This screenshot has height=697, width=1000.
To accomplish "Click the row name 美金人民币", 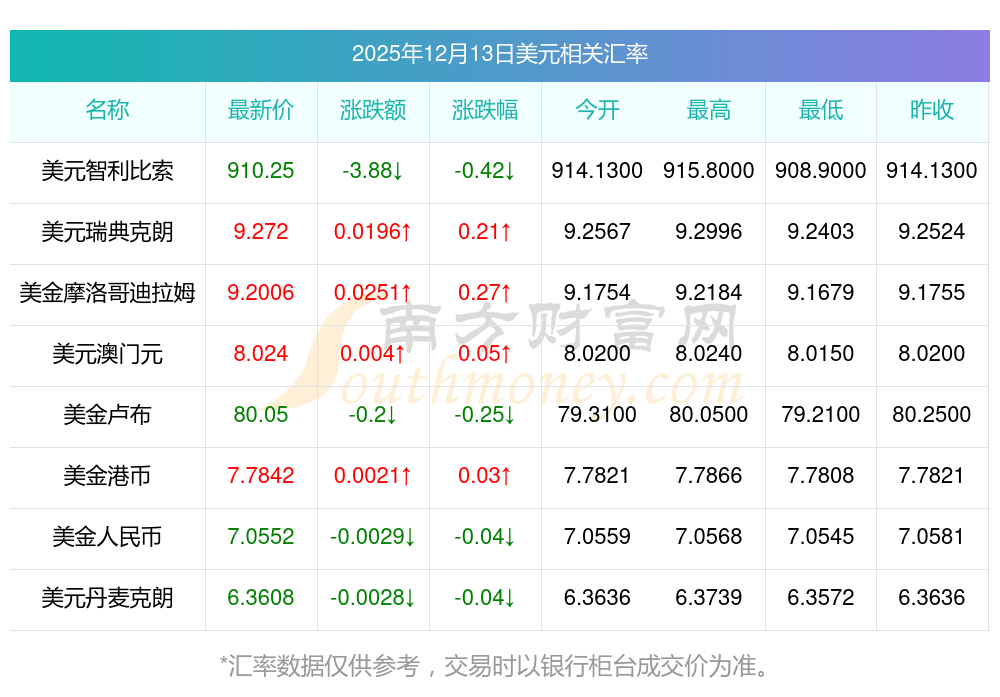I will click(x=107, y=537).
